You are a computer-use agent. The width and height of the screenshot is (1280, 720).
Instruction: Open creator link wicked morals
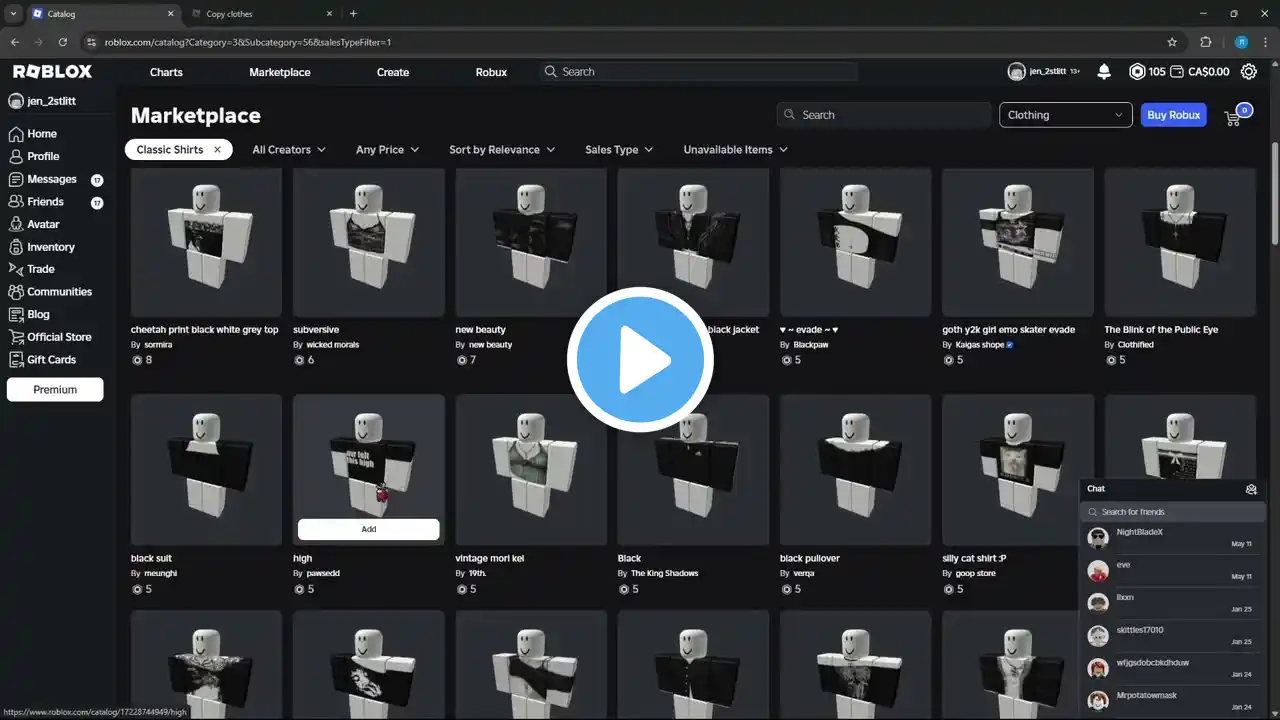pos(332,345)
